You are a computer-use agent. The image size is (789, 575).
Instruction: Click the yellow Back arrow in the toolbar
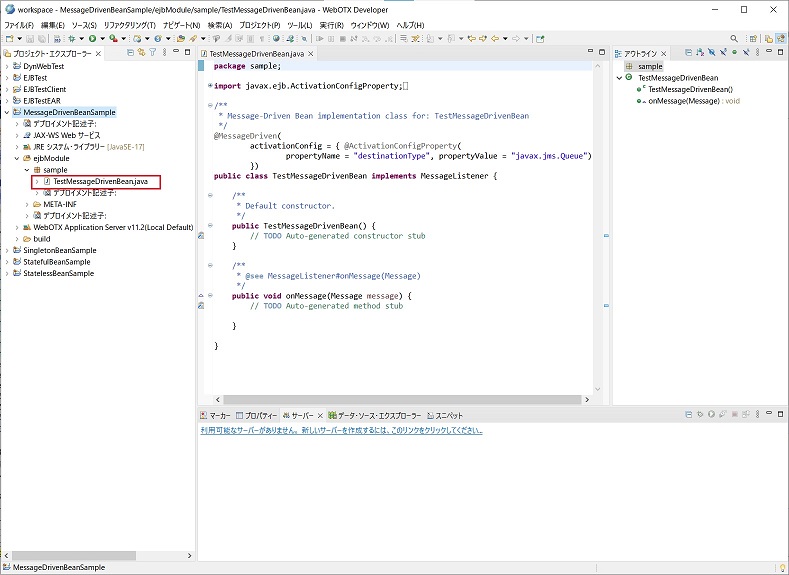click(493, 38)
